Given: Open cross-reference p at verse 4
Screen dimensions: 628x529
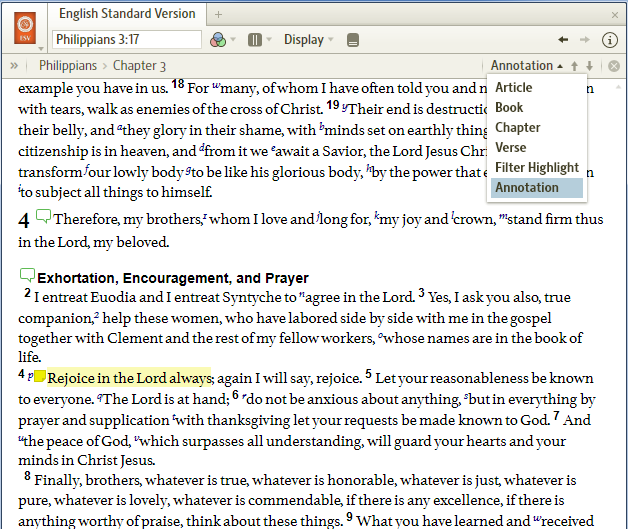Looking at the screenshot, I should point(30,376).
